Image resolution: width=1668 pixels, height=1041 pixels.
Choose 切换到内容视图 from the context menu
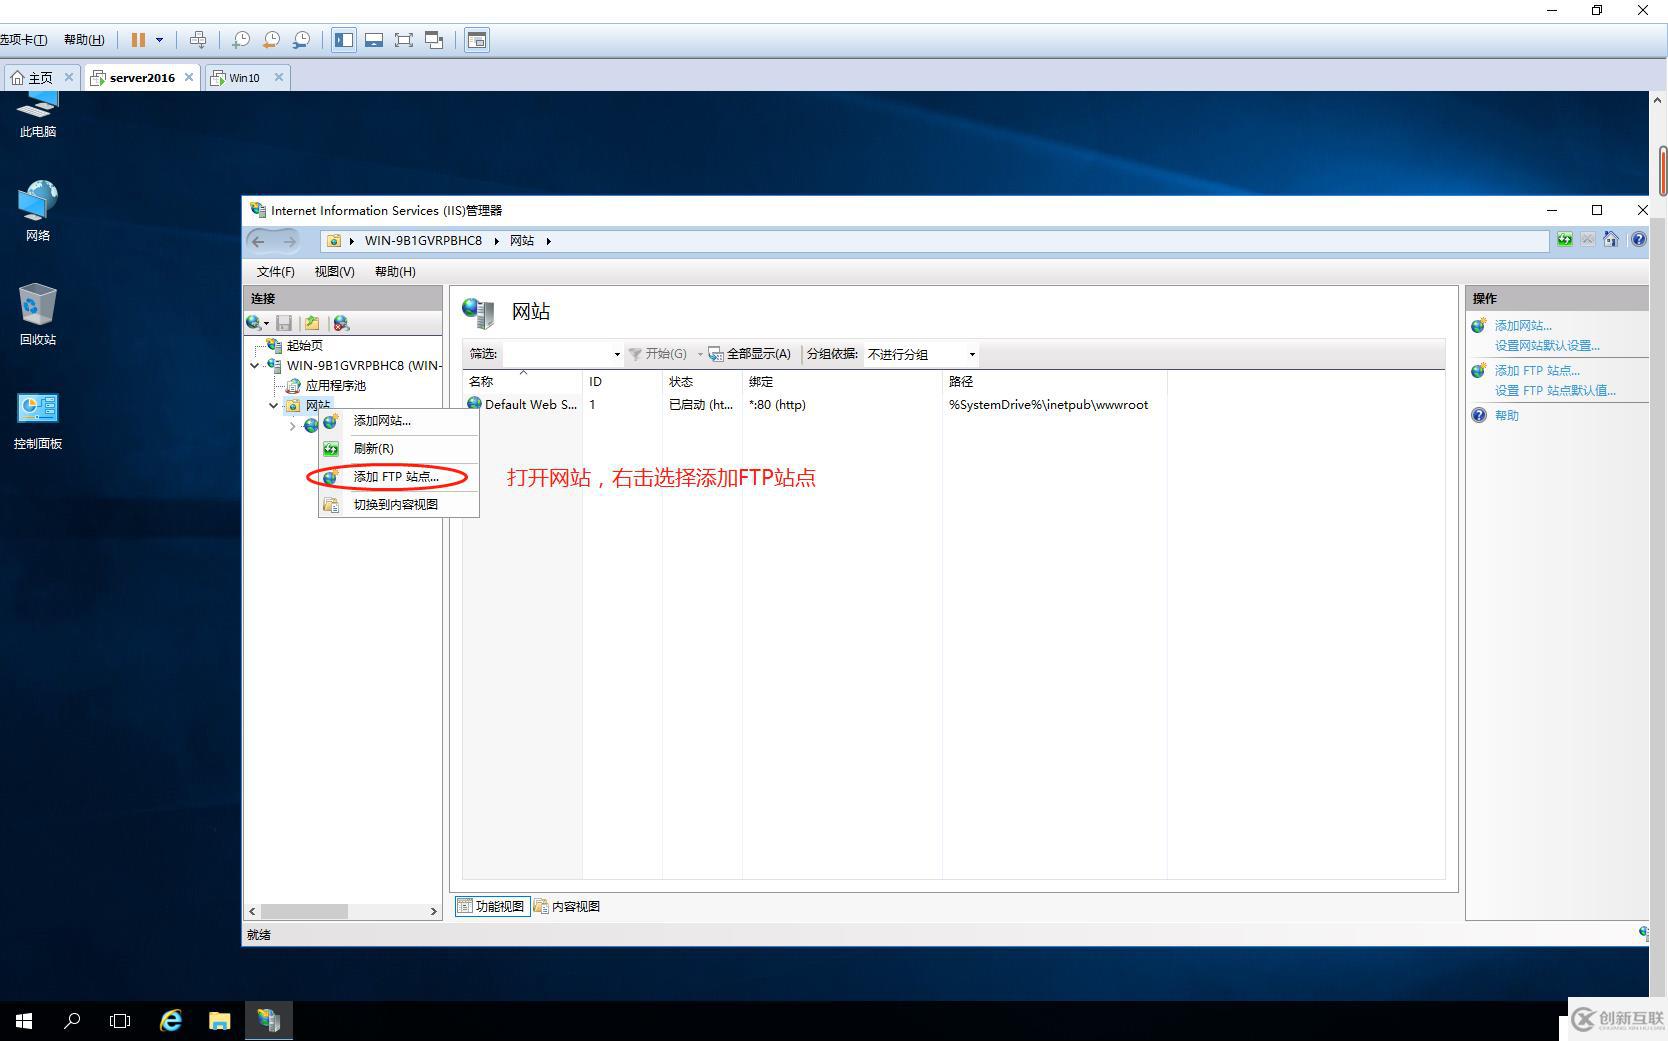(398, 505)
